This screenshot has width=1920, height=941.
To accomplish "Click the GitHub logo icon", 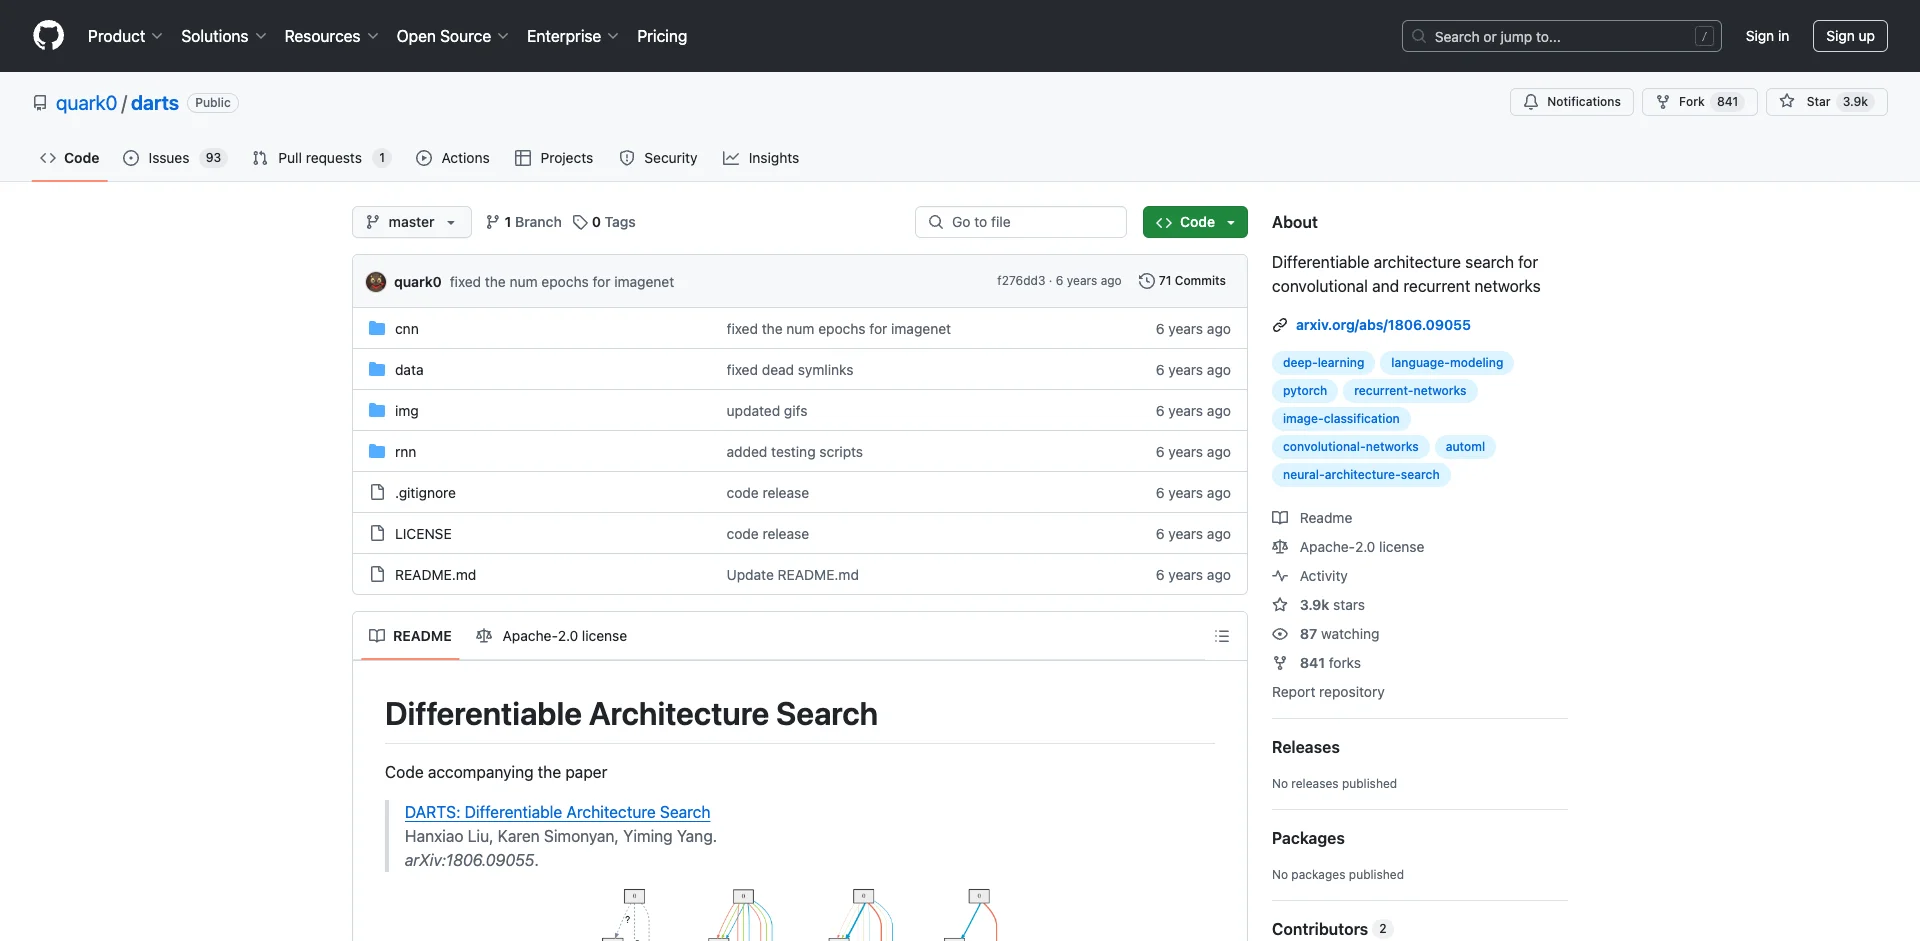I will point(48,36).
